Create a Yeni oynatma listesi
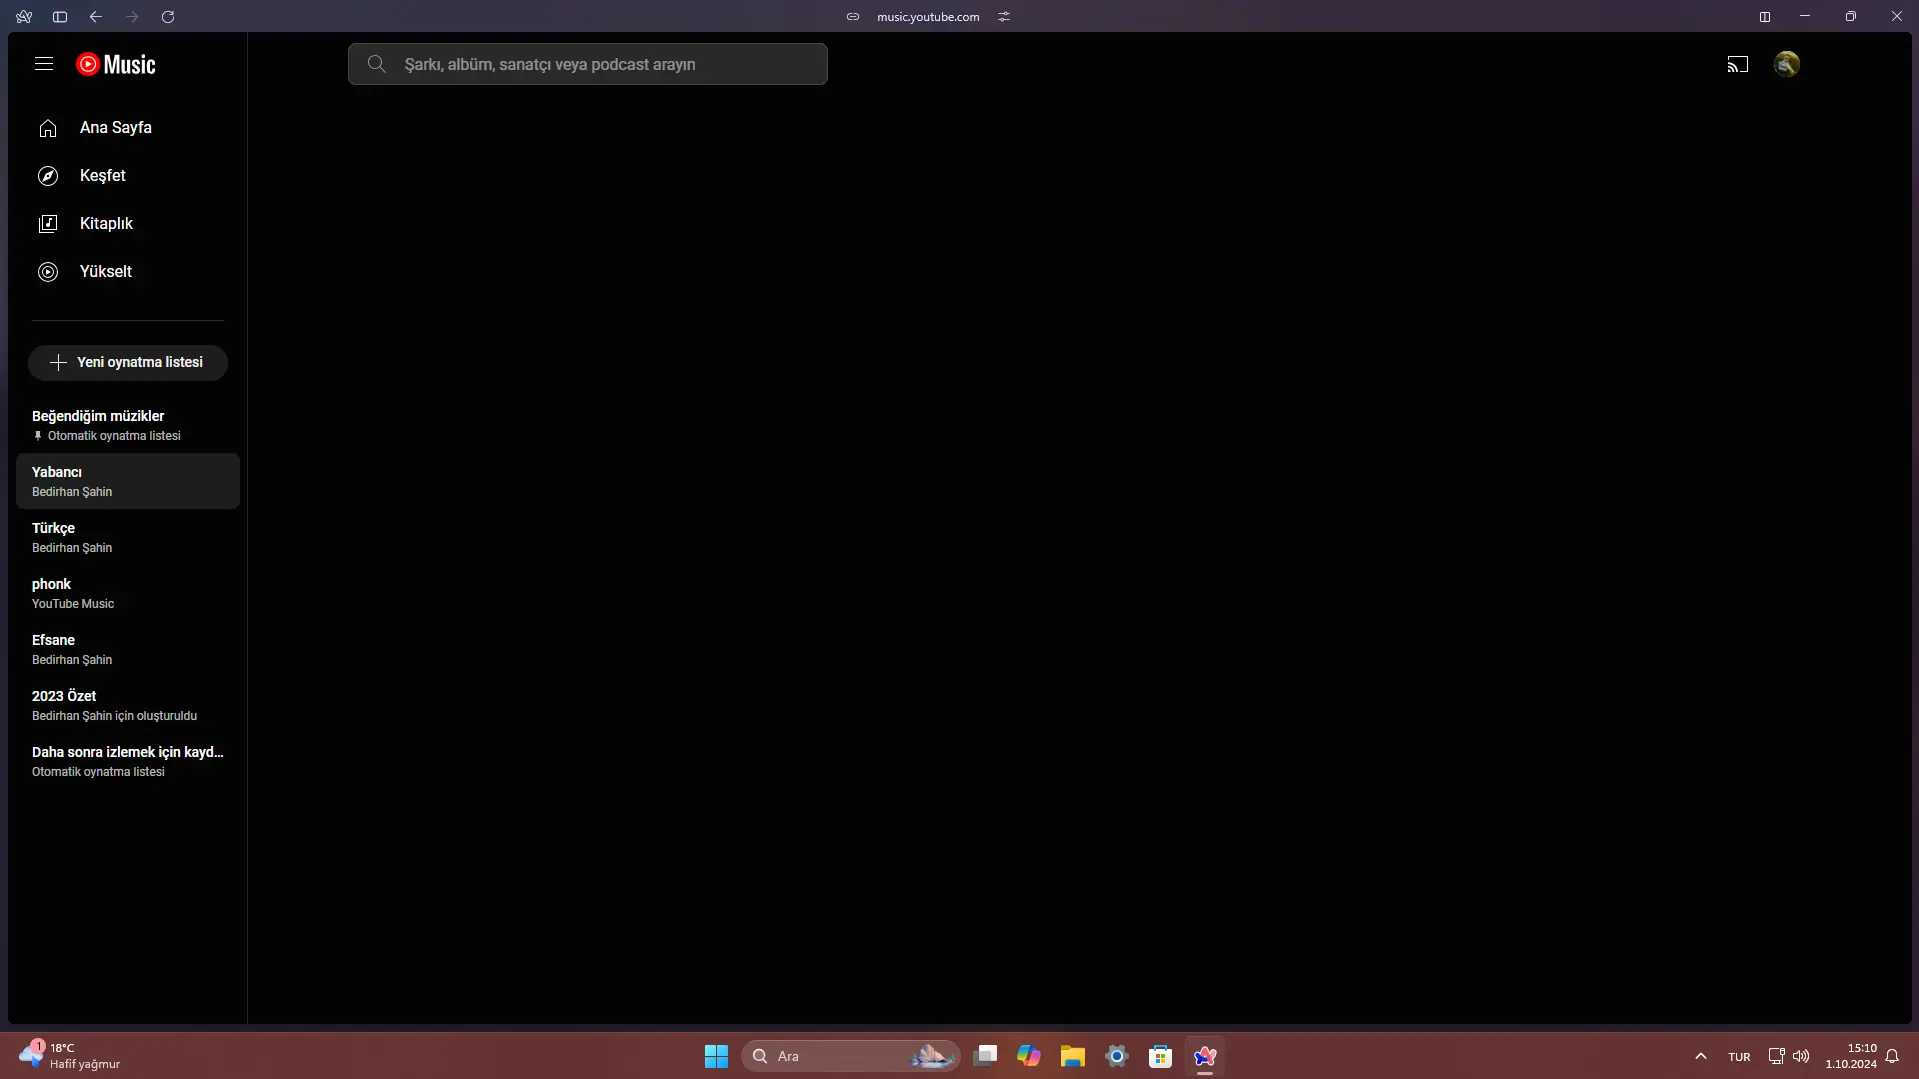 128,362
